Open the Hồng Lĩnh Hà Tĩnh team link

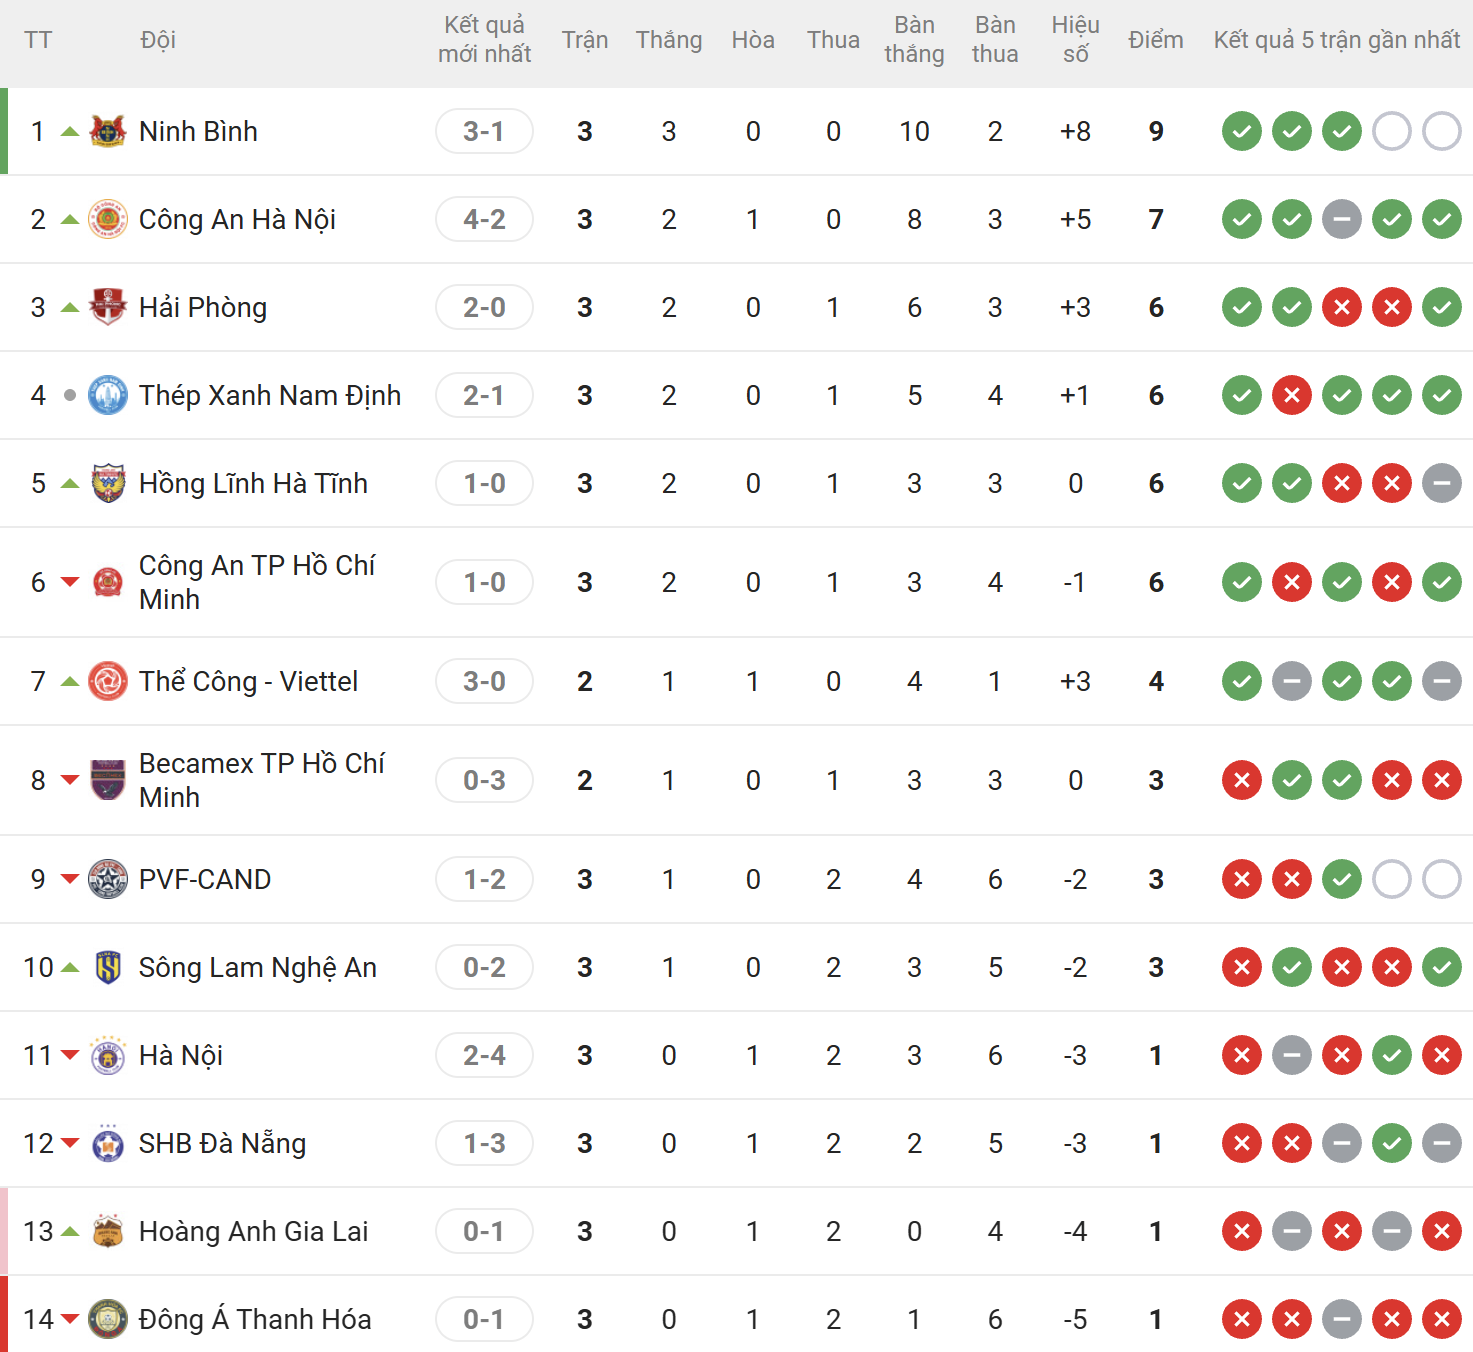(x=253, y=483)
